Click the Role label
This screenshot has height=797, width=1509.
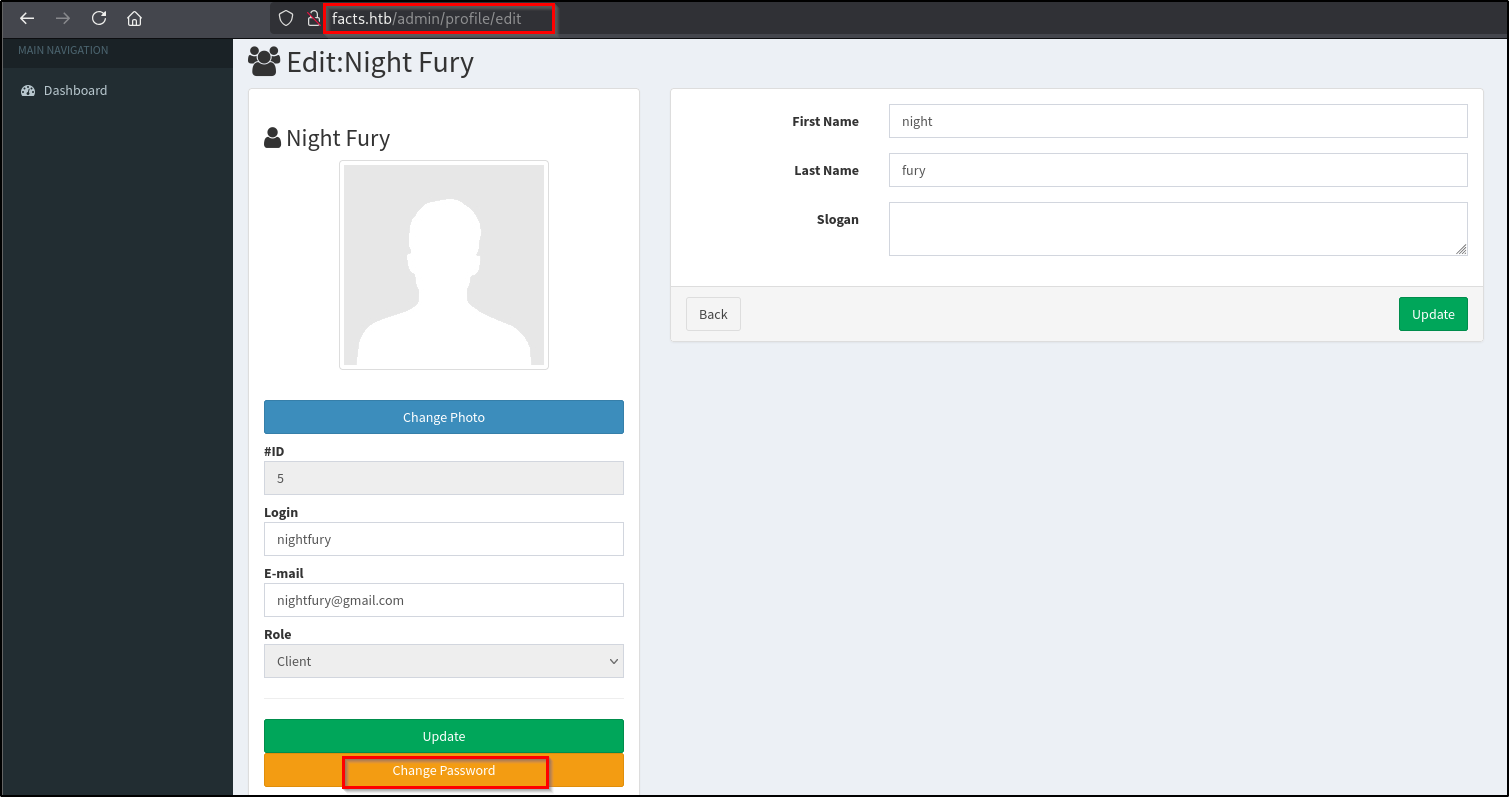pyautogui.click(x=278, y=634)
